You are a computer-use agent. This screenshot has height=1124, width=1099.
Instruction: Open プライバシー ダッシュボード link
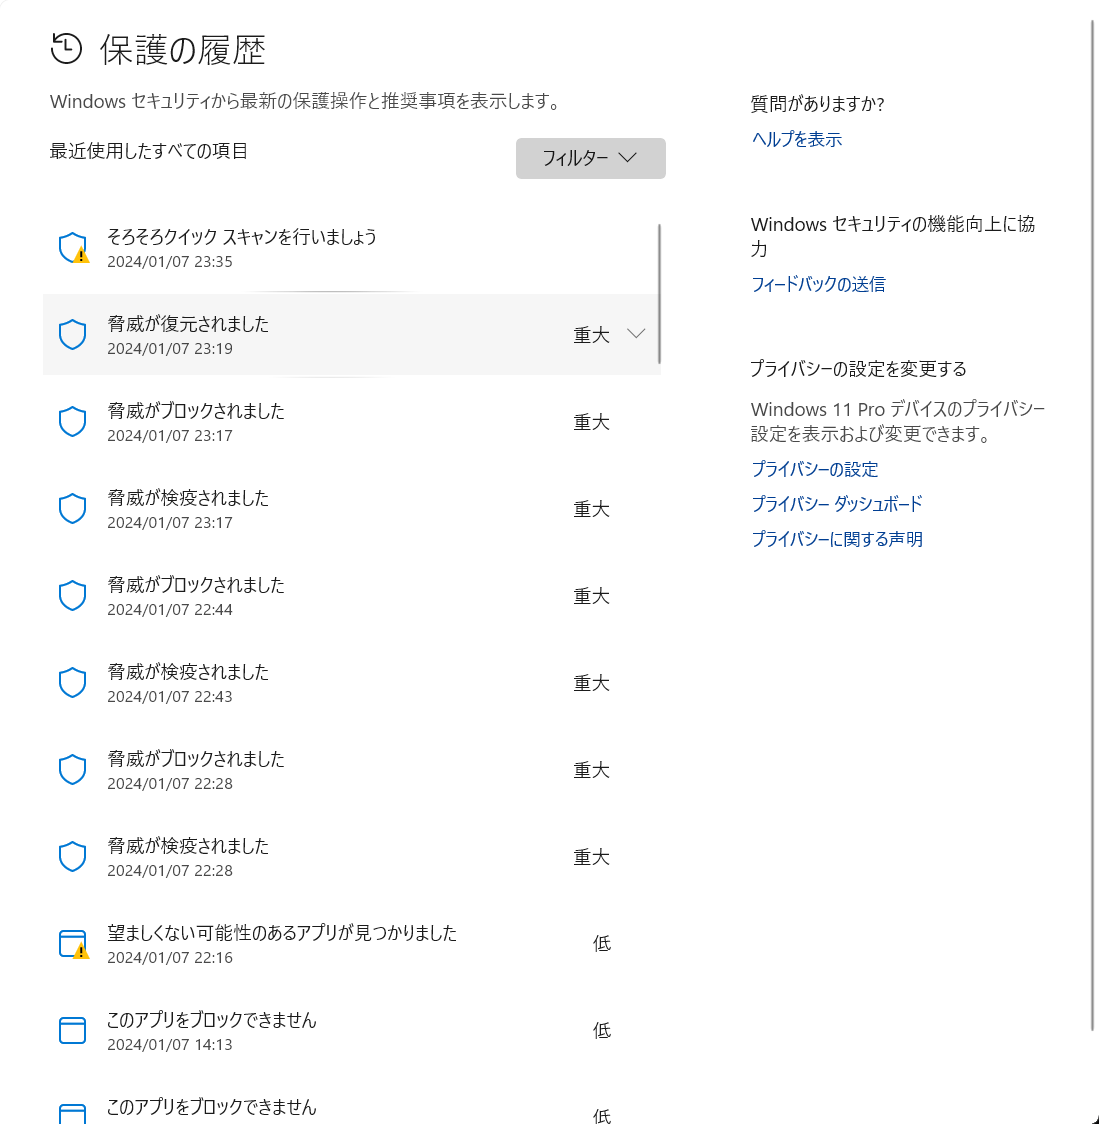click(837, 504)
